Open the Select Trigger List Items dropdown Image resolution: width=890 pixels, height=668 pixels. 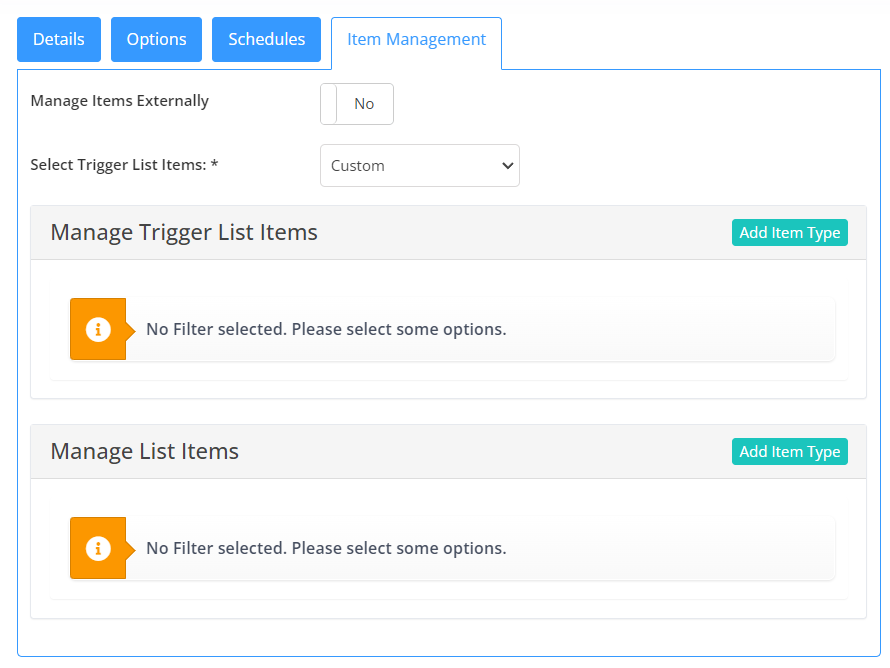[420, 166]
